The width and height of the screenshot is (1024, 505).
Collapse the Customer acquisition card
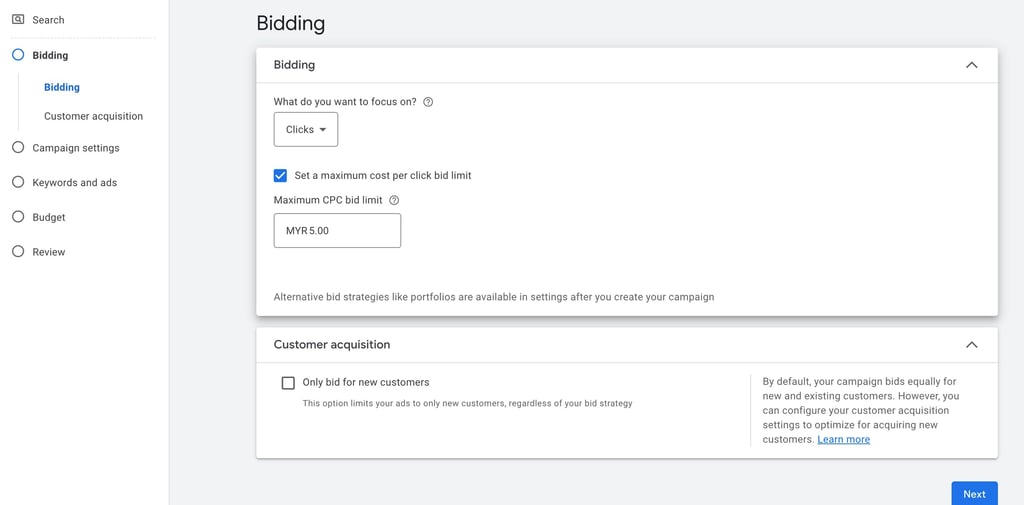(x=971, y=345)
